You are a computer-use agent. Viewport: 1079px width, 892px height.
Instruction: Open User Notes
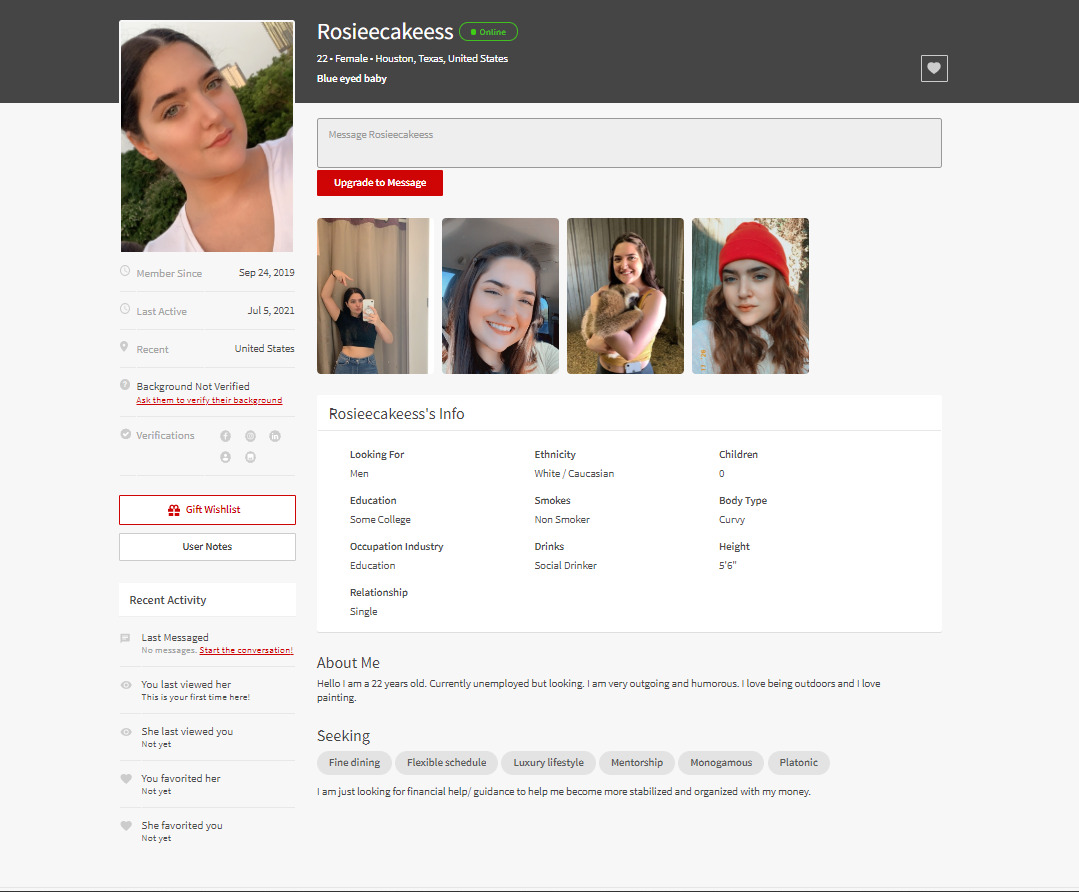click(207, 547)
